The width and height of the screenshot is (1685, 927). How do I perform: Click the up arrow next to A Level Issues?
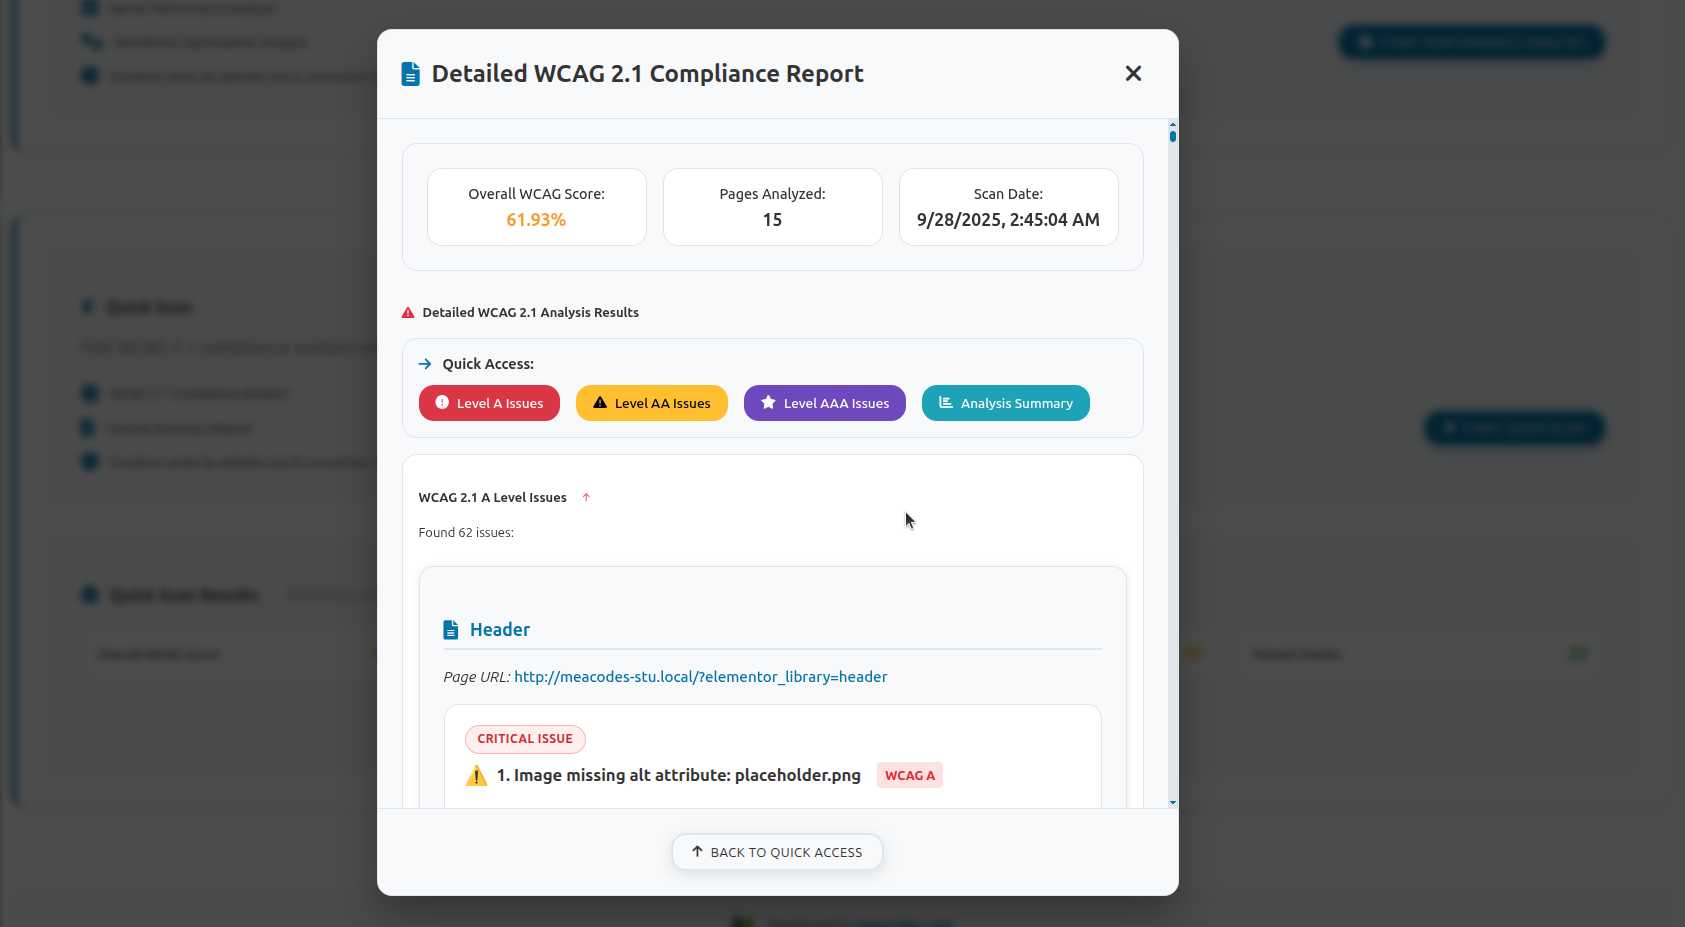click(x=586, y=497)
